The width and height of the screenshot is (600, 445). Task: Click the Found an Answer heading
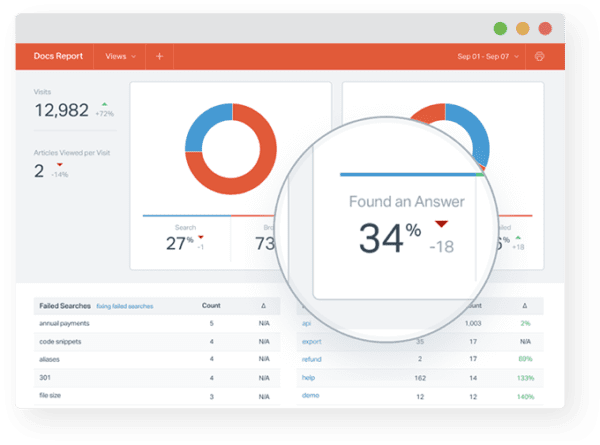[407, 202]
